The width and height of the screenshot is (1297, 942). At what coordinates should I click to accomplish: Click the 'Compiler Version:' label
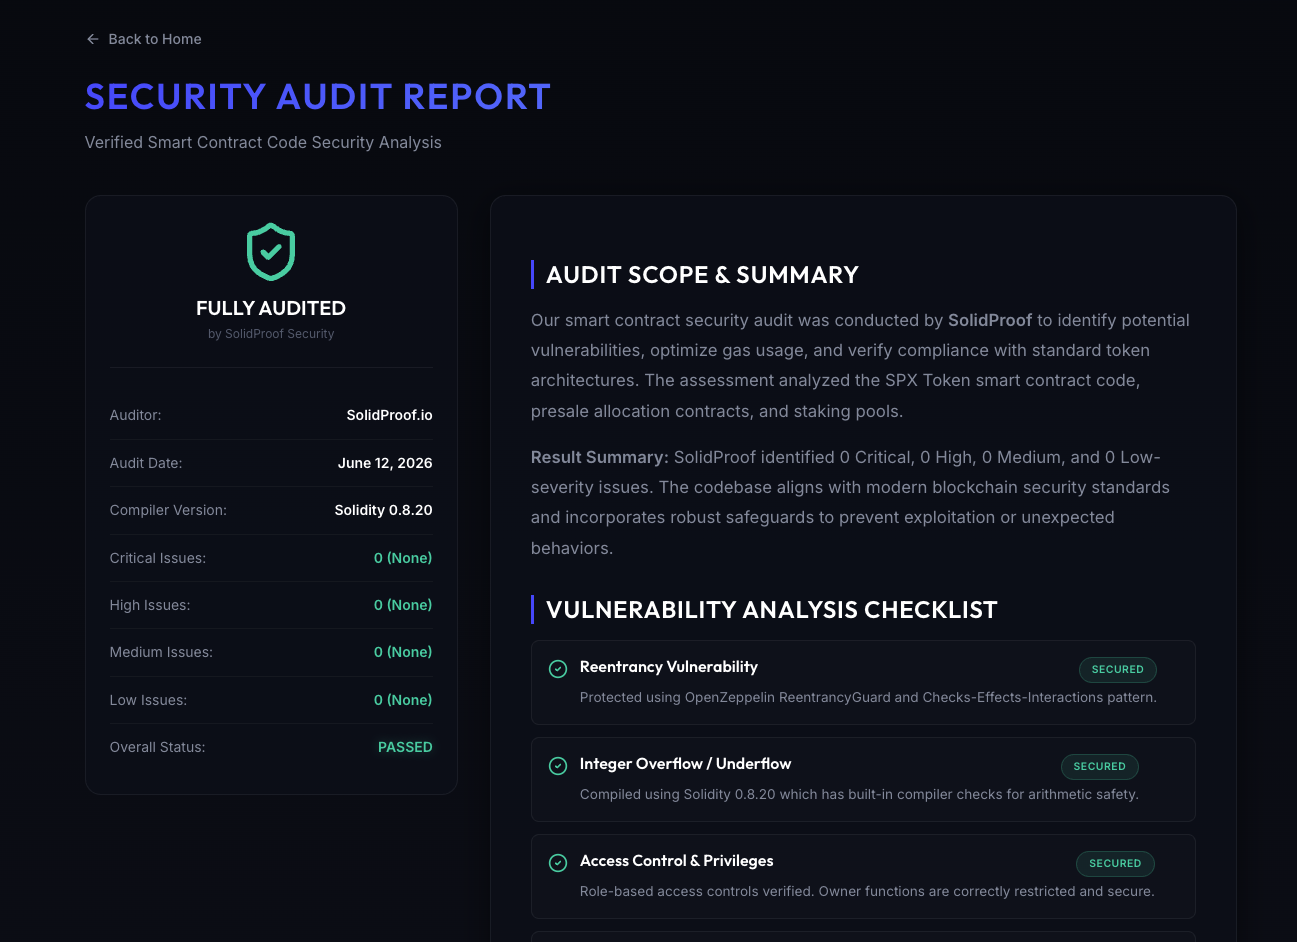pyautogui.click(x=168, y=510)
